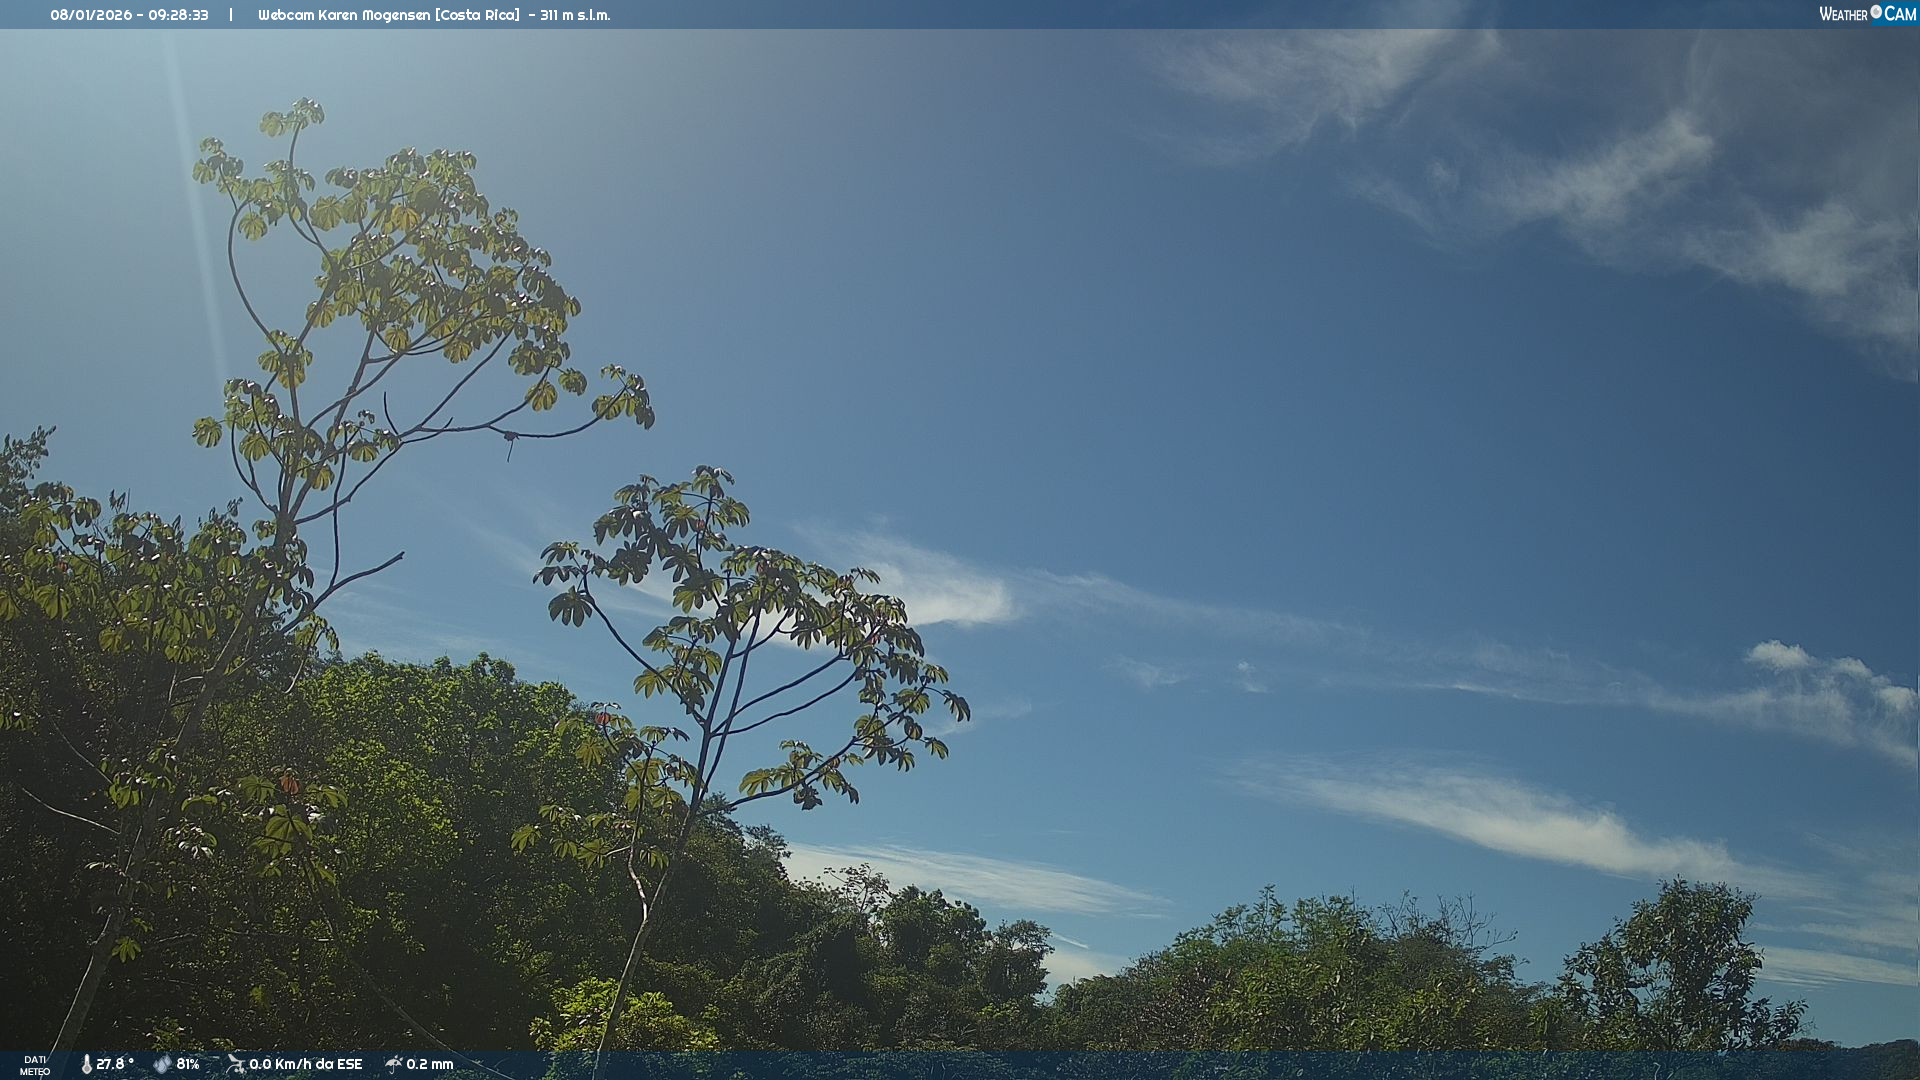The width and height of the screenshot is (1920, 1080).
Task: Click the vertical separator after the timestamp
Action: 231,15
